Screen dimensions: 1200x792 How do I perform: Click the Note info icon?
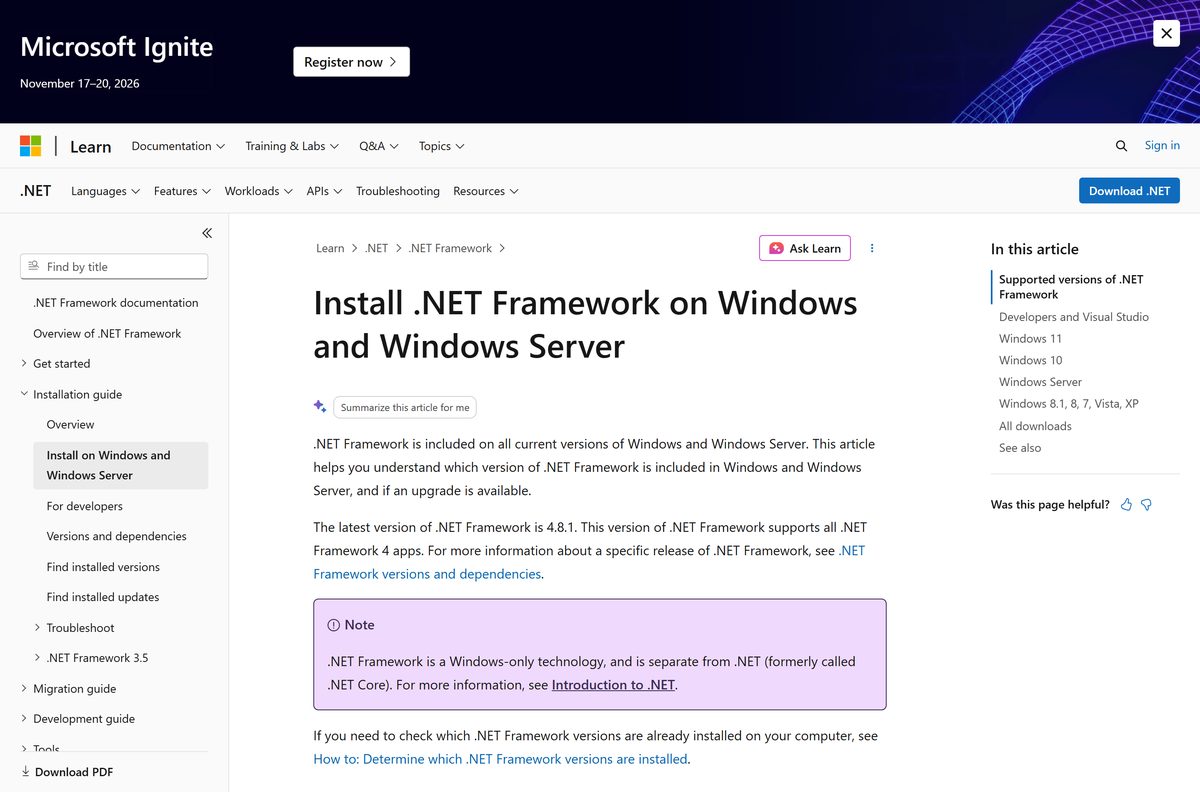click(x=334, y=625)
